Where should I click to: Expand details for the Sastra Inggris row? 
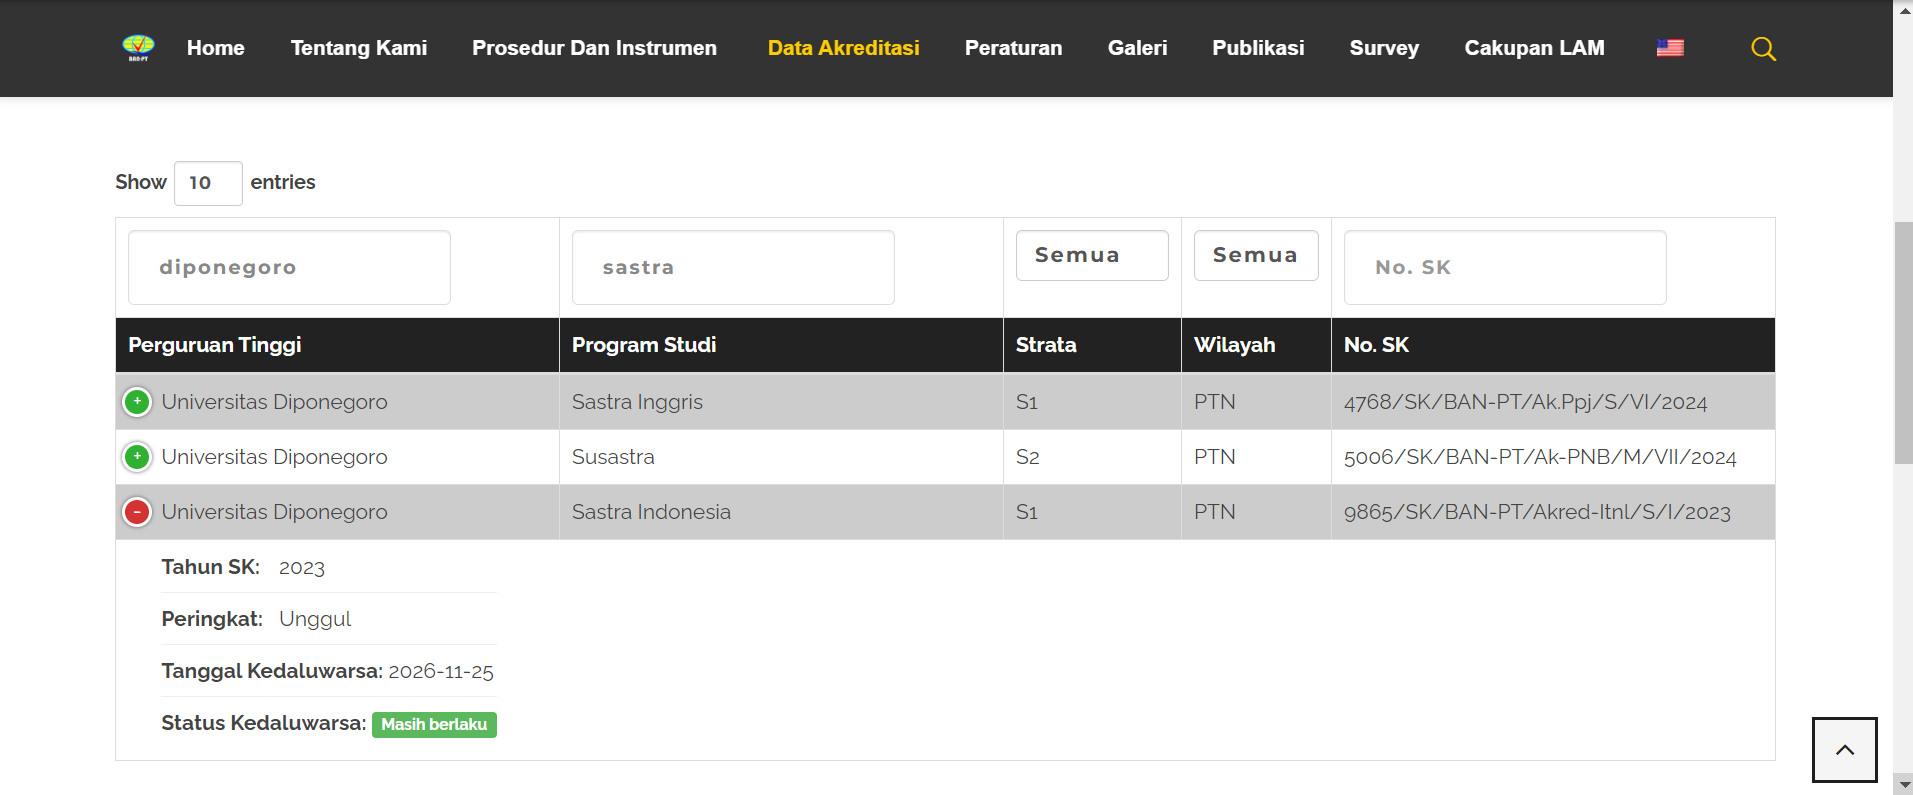click(136, 401)
